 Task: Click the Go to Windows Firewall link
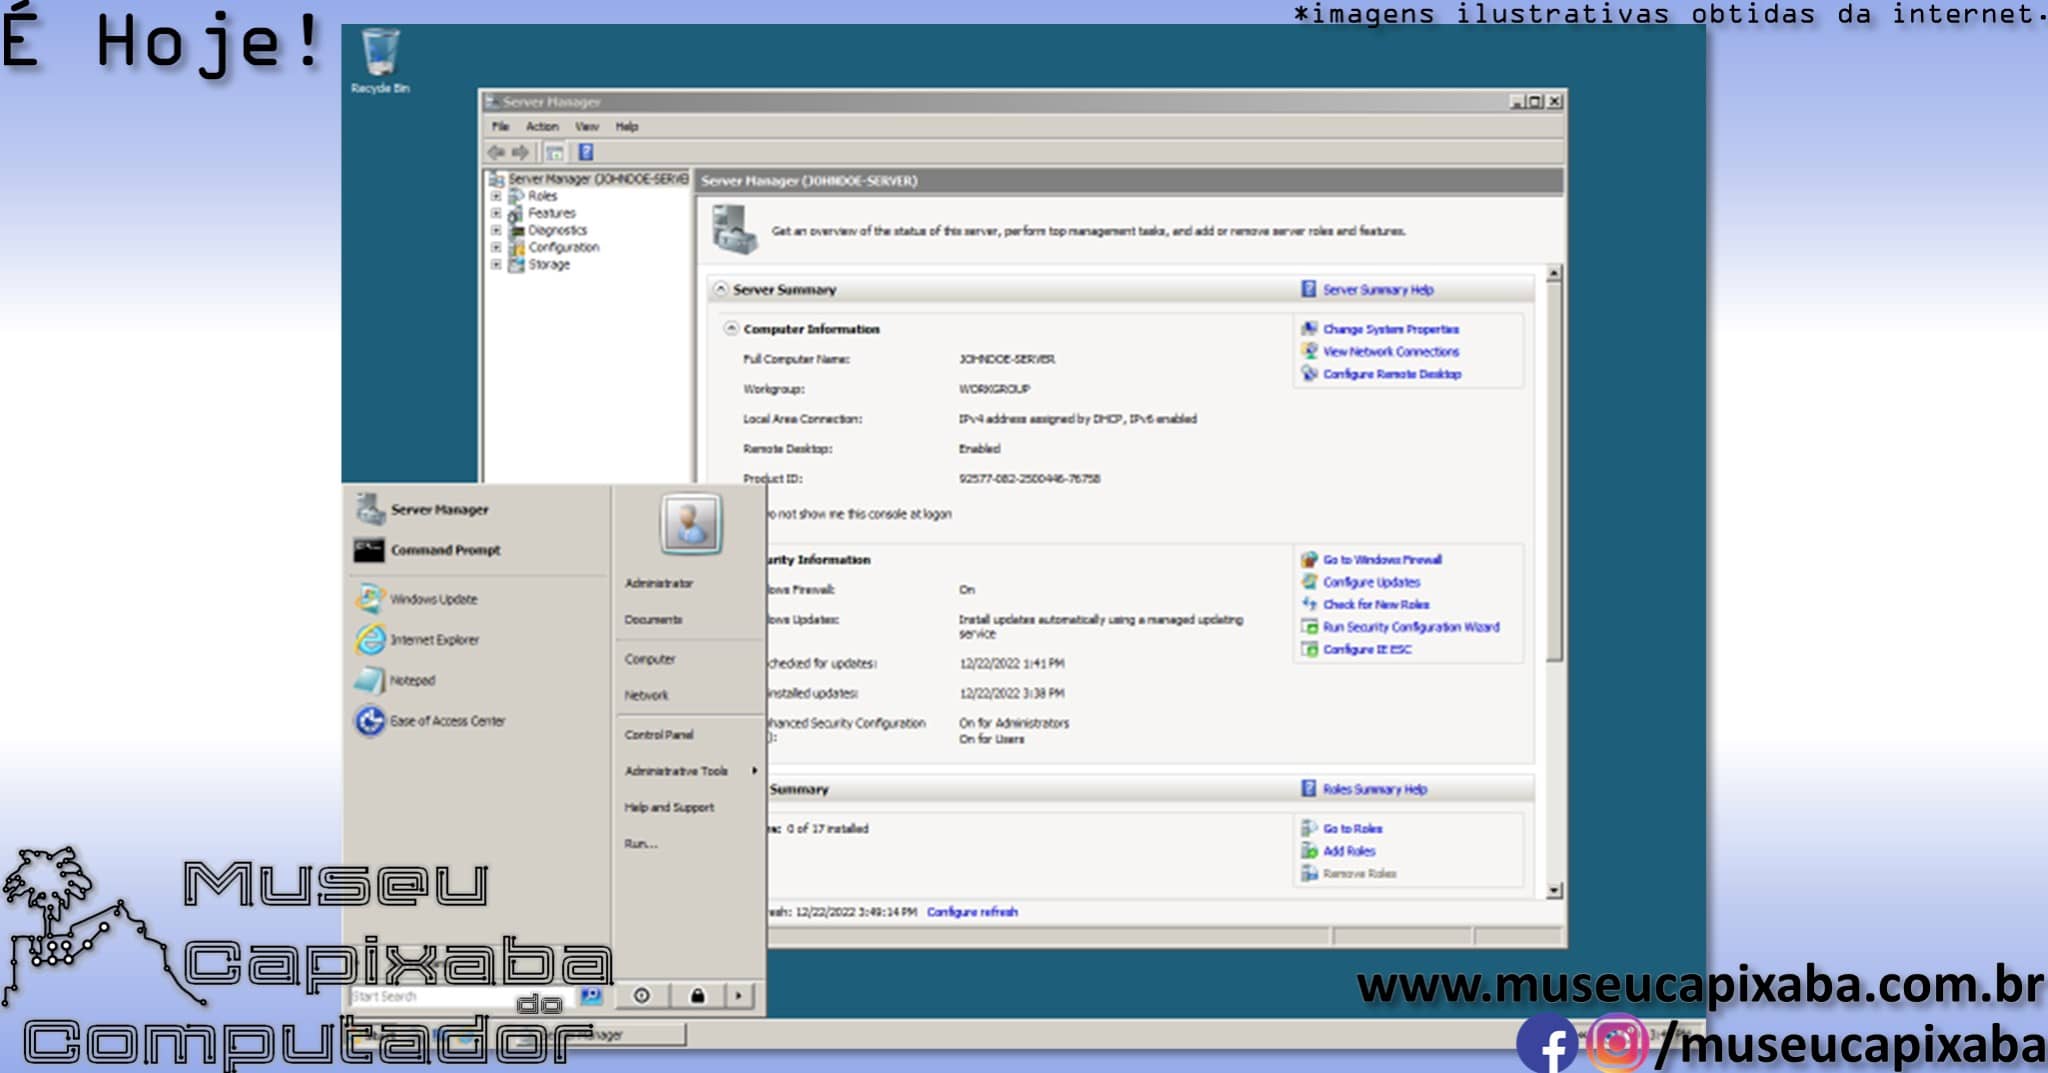point(1382,559)
